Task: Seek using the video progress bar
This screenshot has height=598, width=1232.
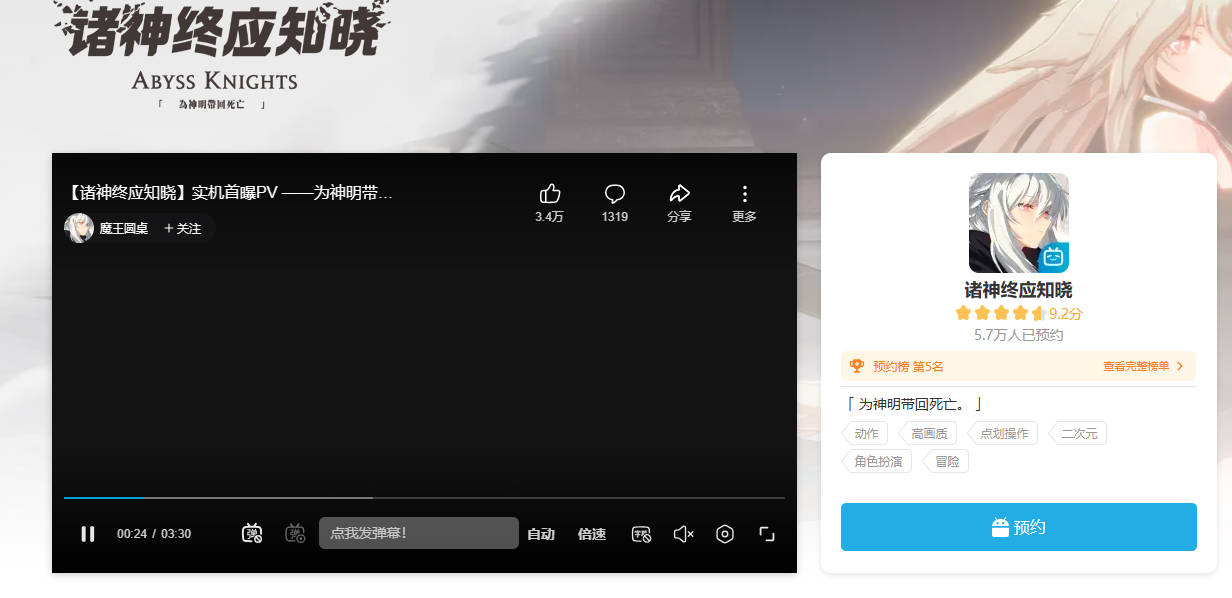Action: coord(424,497)
